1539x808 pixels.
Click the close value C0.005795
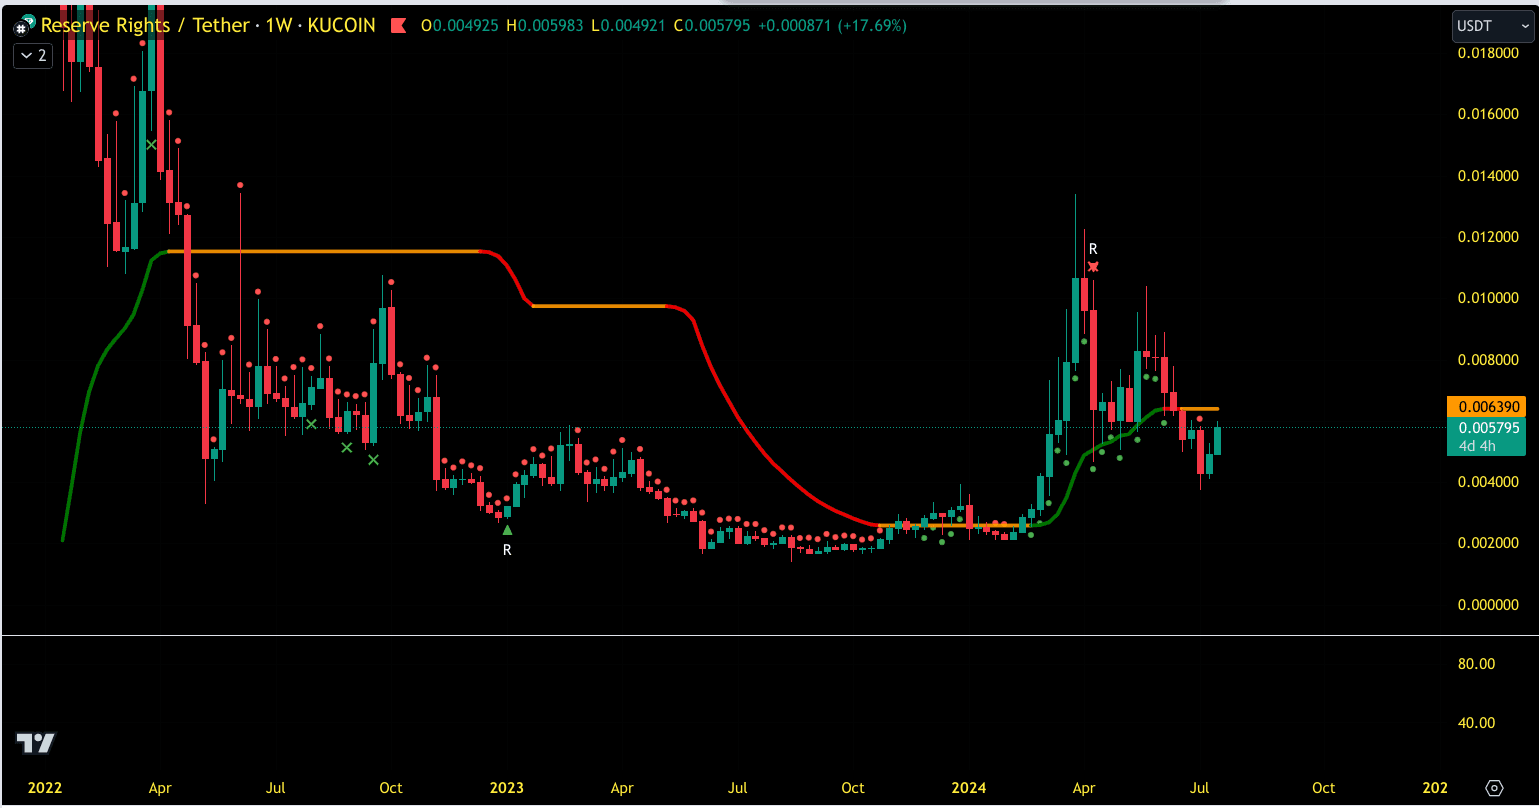point(714,26)
